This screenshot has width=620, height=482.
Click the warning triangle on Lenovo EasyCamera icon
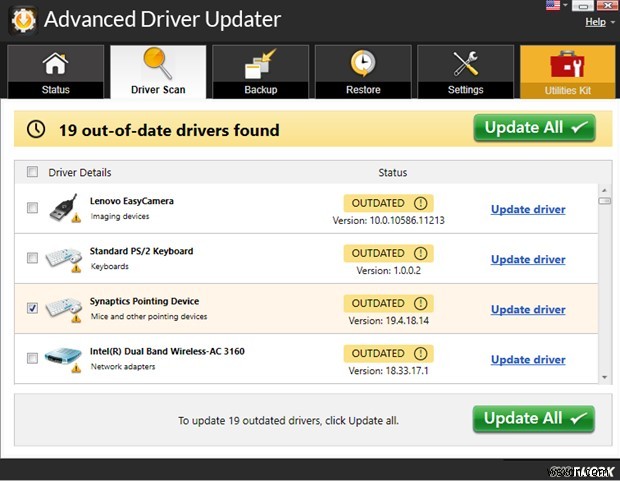click(x=76, y=218)
